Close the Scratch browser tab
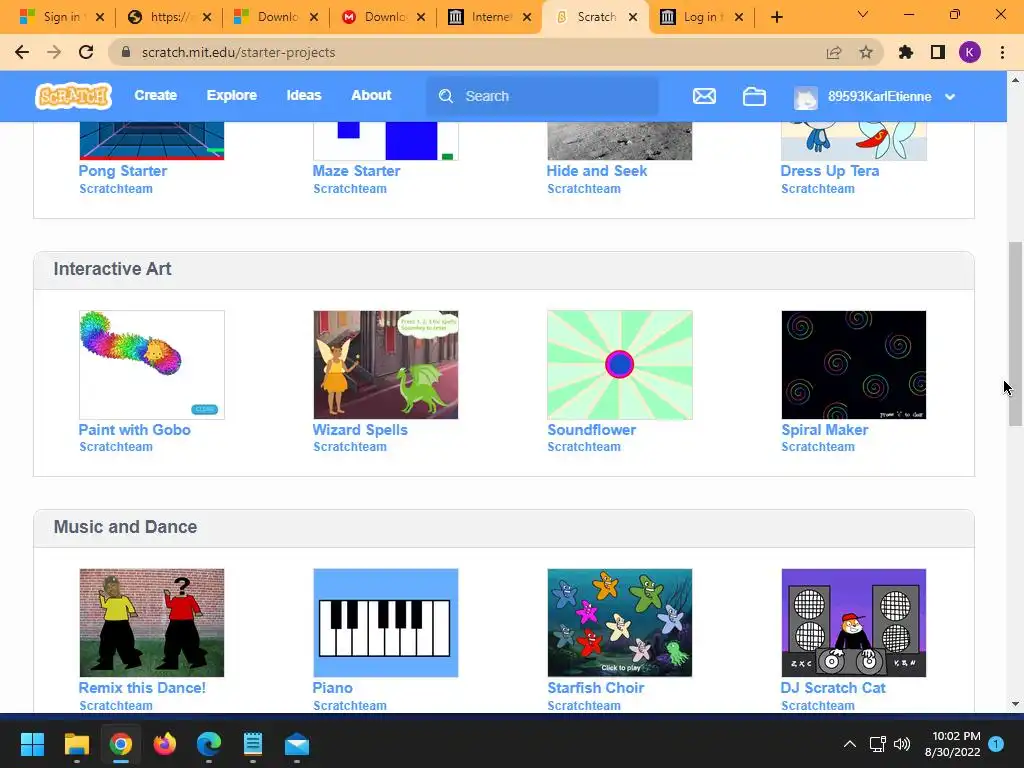The image size is (1024, 768). 633,18
